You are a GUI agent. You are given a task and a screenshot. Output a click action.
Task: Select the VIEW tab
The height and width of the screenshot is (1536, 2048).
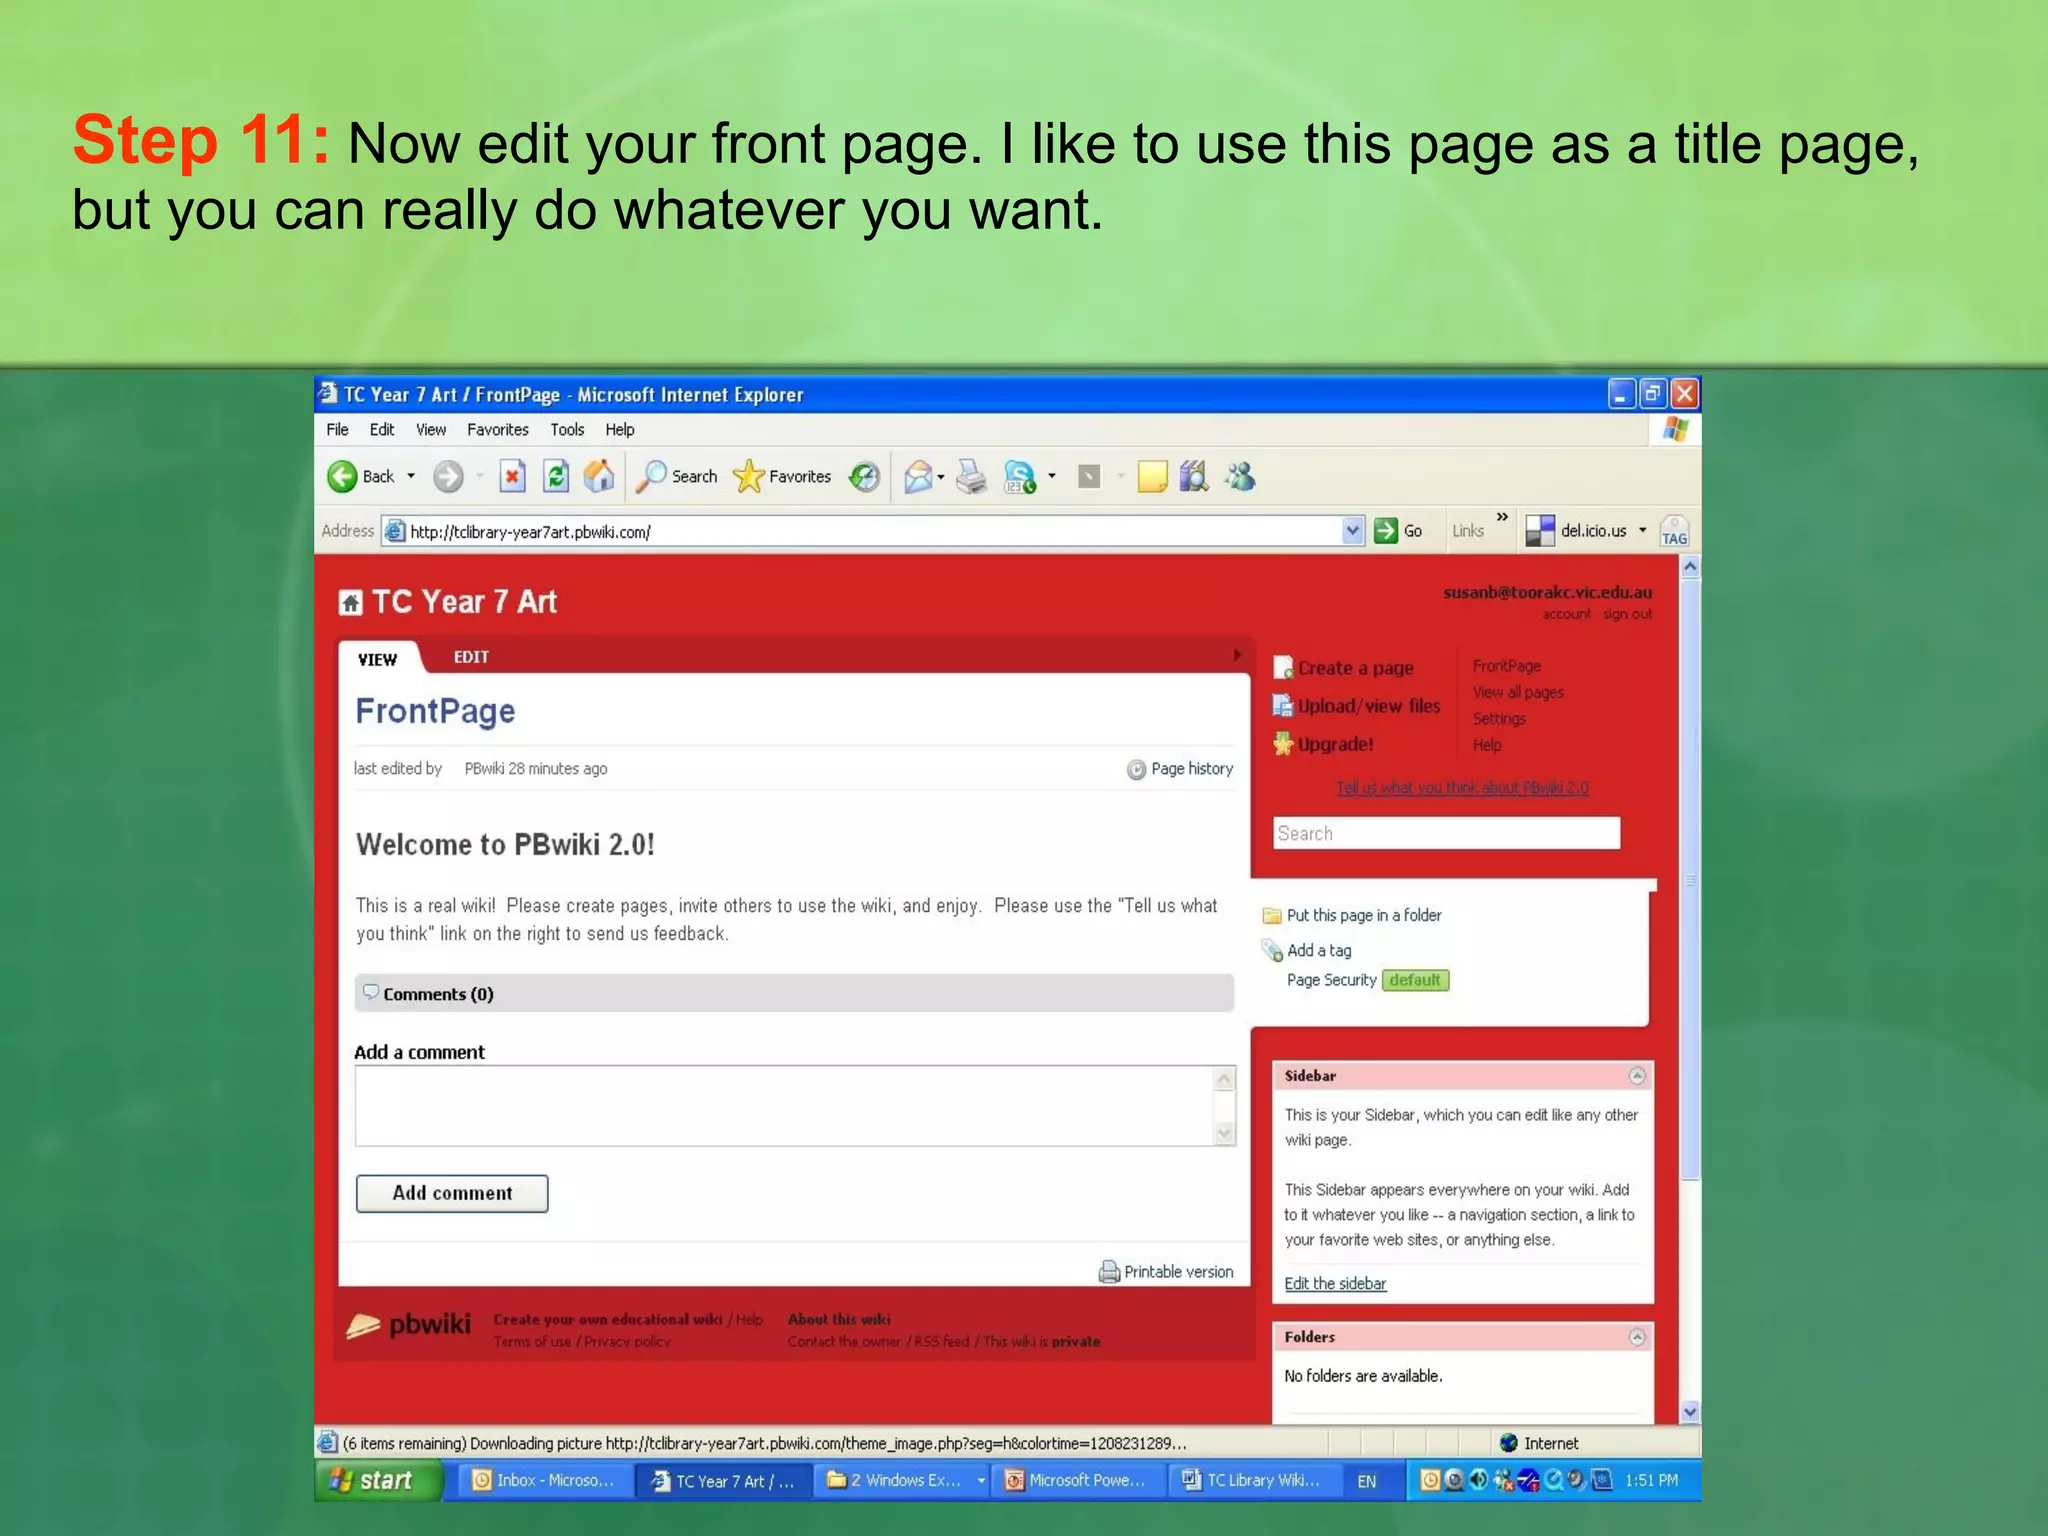[x=378, y=659]
